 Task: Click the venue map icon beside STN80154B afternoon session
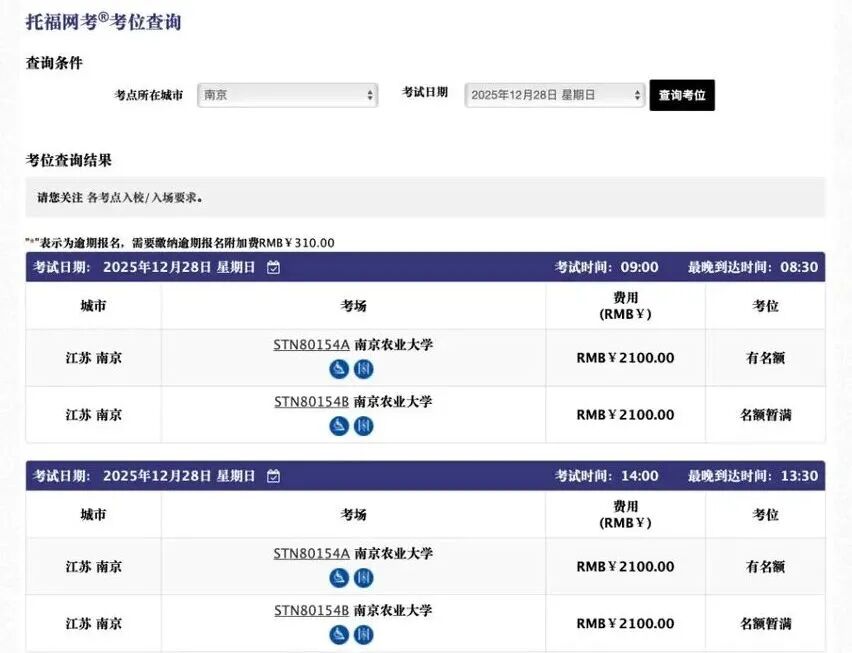pyautogui.click(x=364, y=635)
